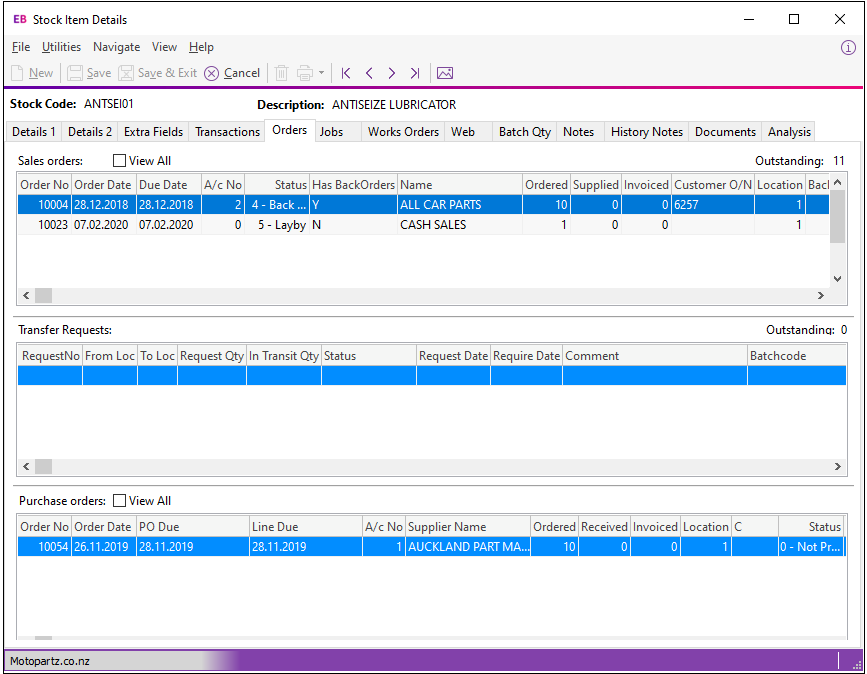Click the Cancel button
The height and width of the screenshot is (674, 867).
click(x=232, y=73)
